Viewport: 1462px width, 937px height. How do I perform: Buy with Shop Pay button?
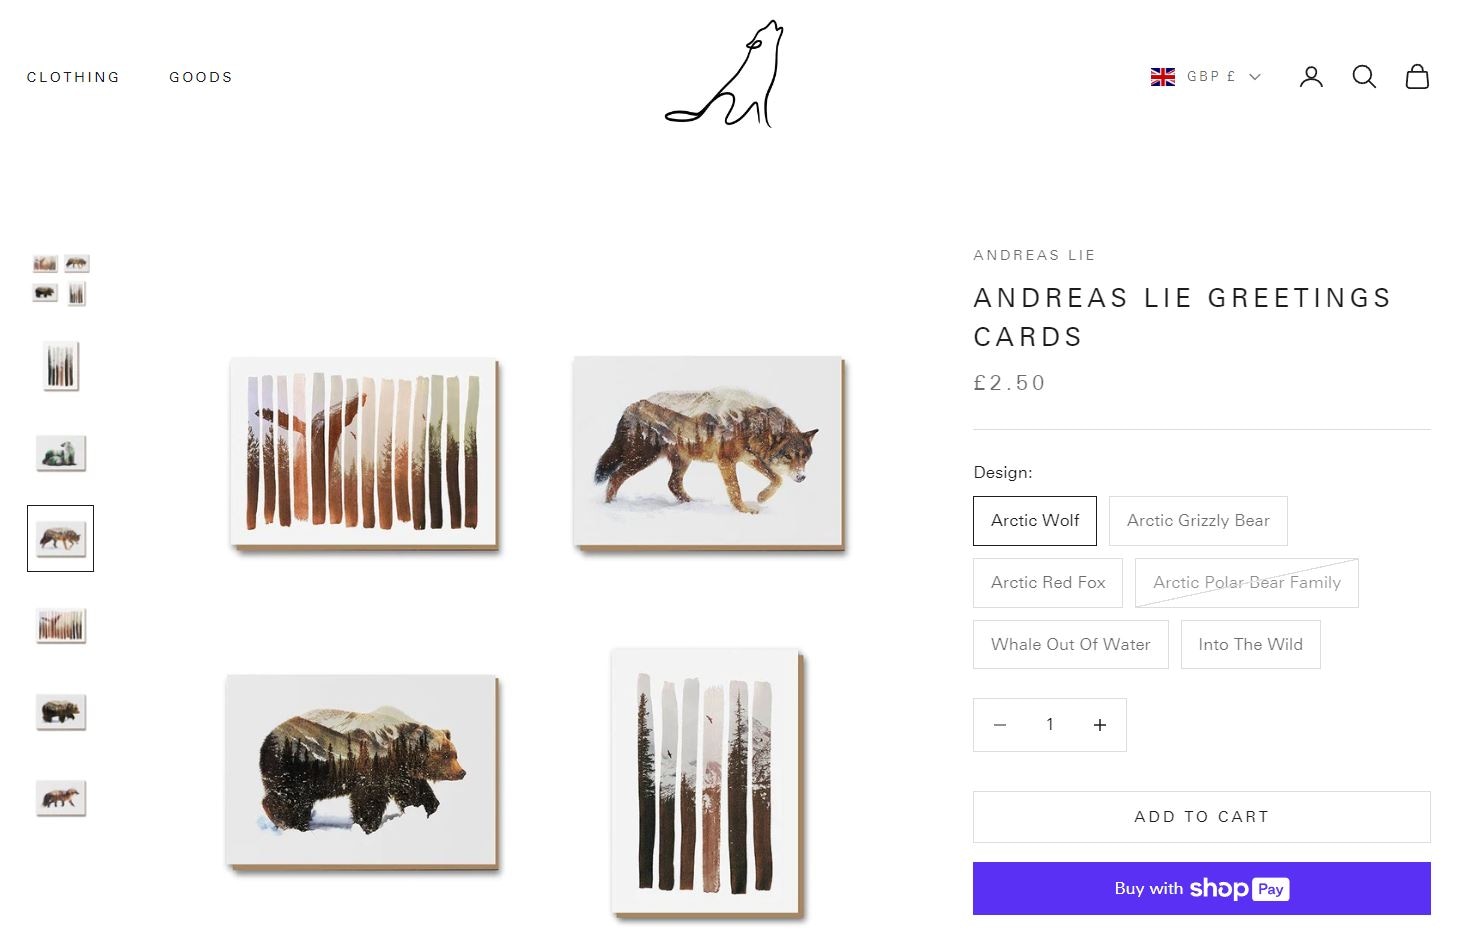[1202, 889]
